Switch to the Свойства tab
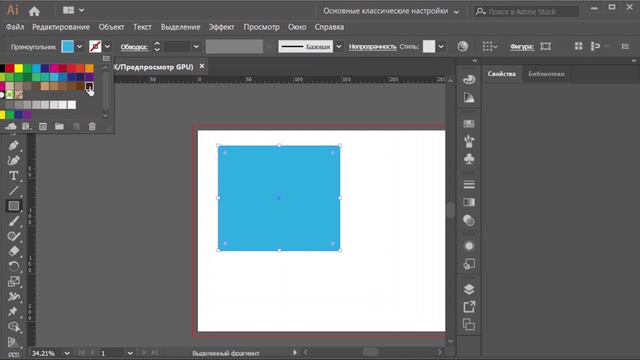The height and width of the screenshot is (360, 640). [501, 74]
